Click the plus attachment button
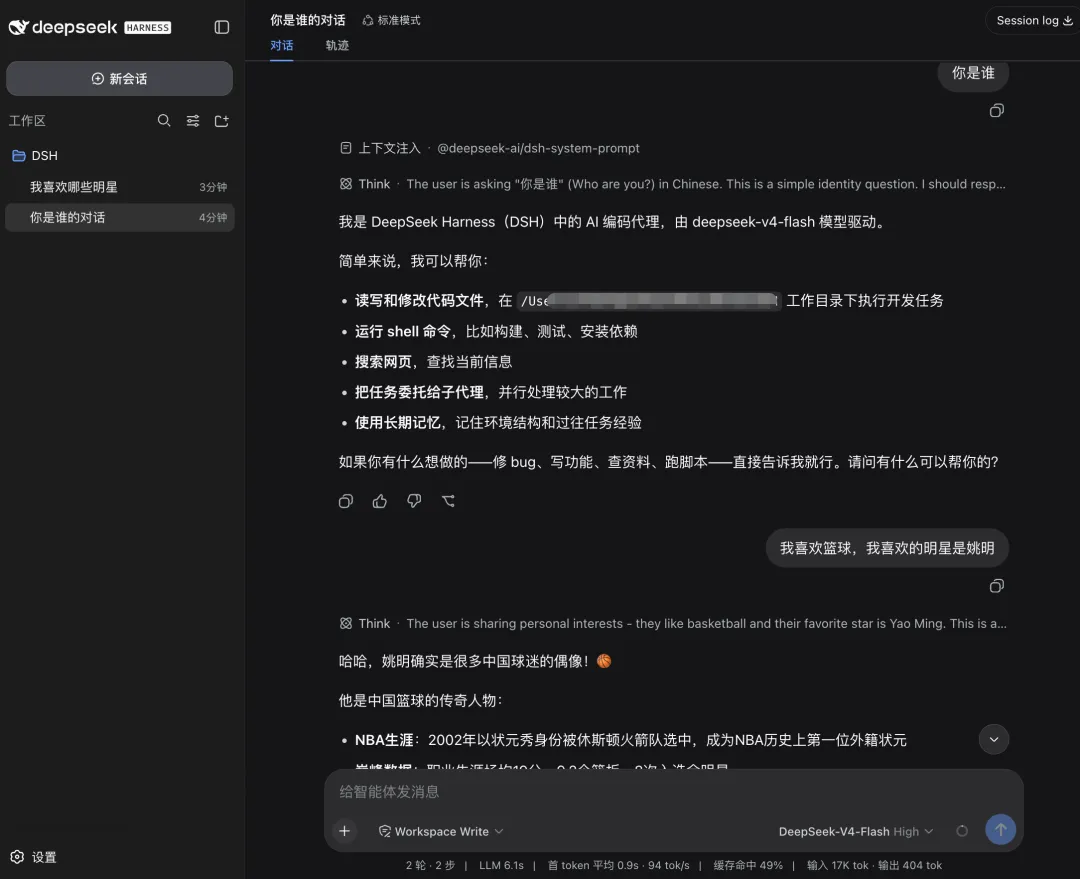1080x879 pixels. [344, 831]
